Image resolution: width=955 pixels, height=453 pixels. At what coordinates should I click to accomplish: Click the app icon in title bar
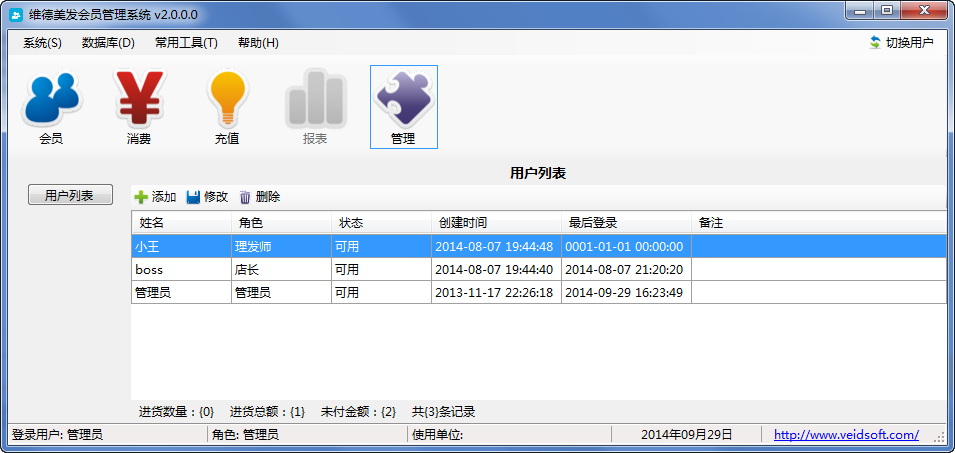17,14
